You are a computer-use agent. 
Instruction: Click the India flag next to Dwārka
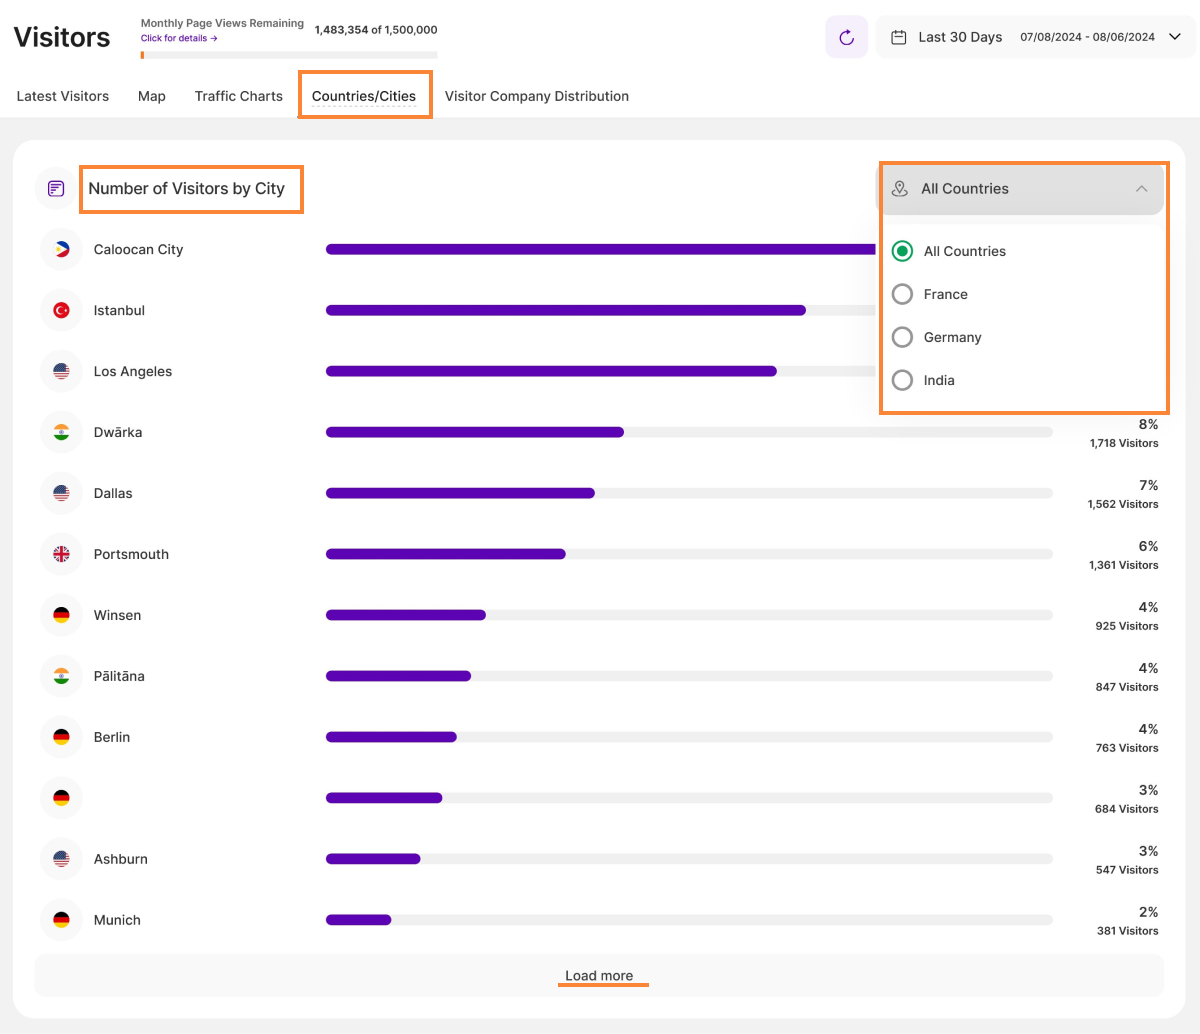click(61, 432)
